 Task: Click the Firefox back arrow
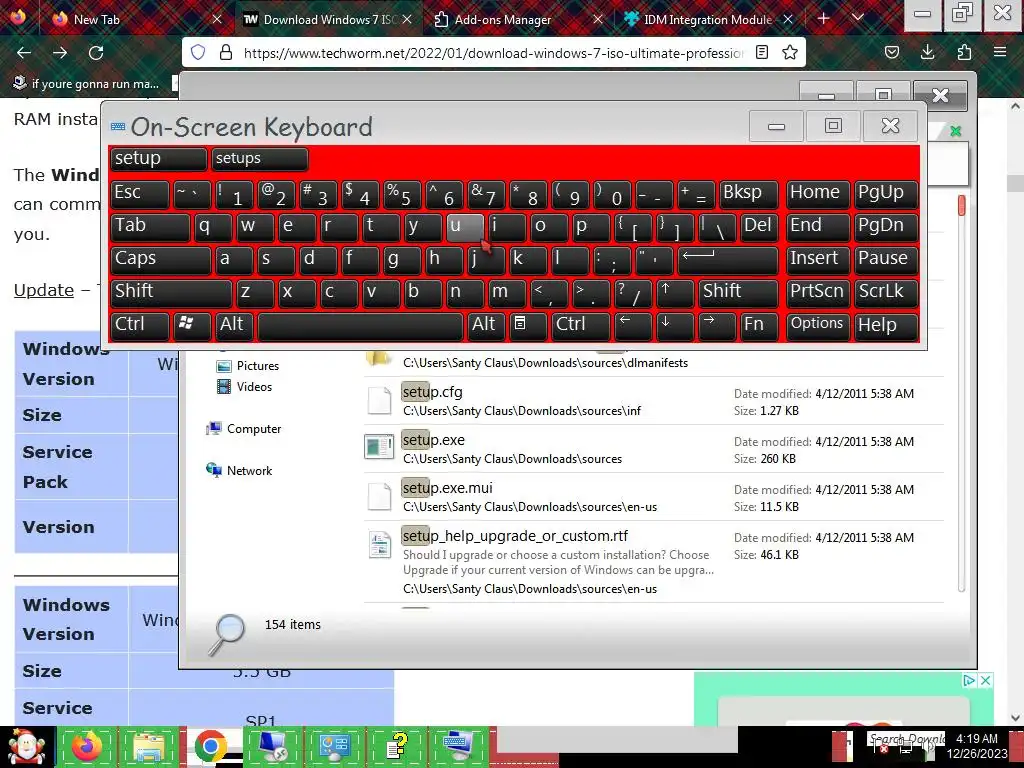pos(24,53)
